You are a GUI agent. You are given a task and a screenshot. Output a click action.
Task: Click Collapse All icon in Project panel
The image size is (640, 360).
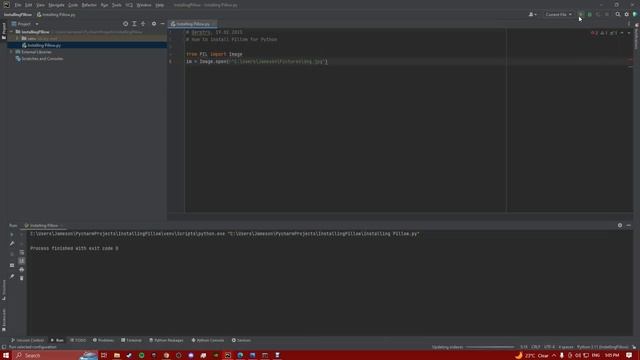[143, 24]
